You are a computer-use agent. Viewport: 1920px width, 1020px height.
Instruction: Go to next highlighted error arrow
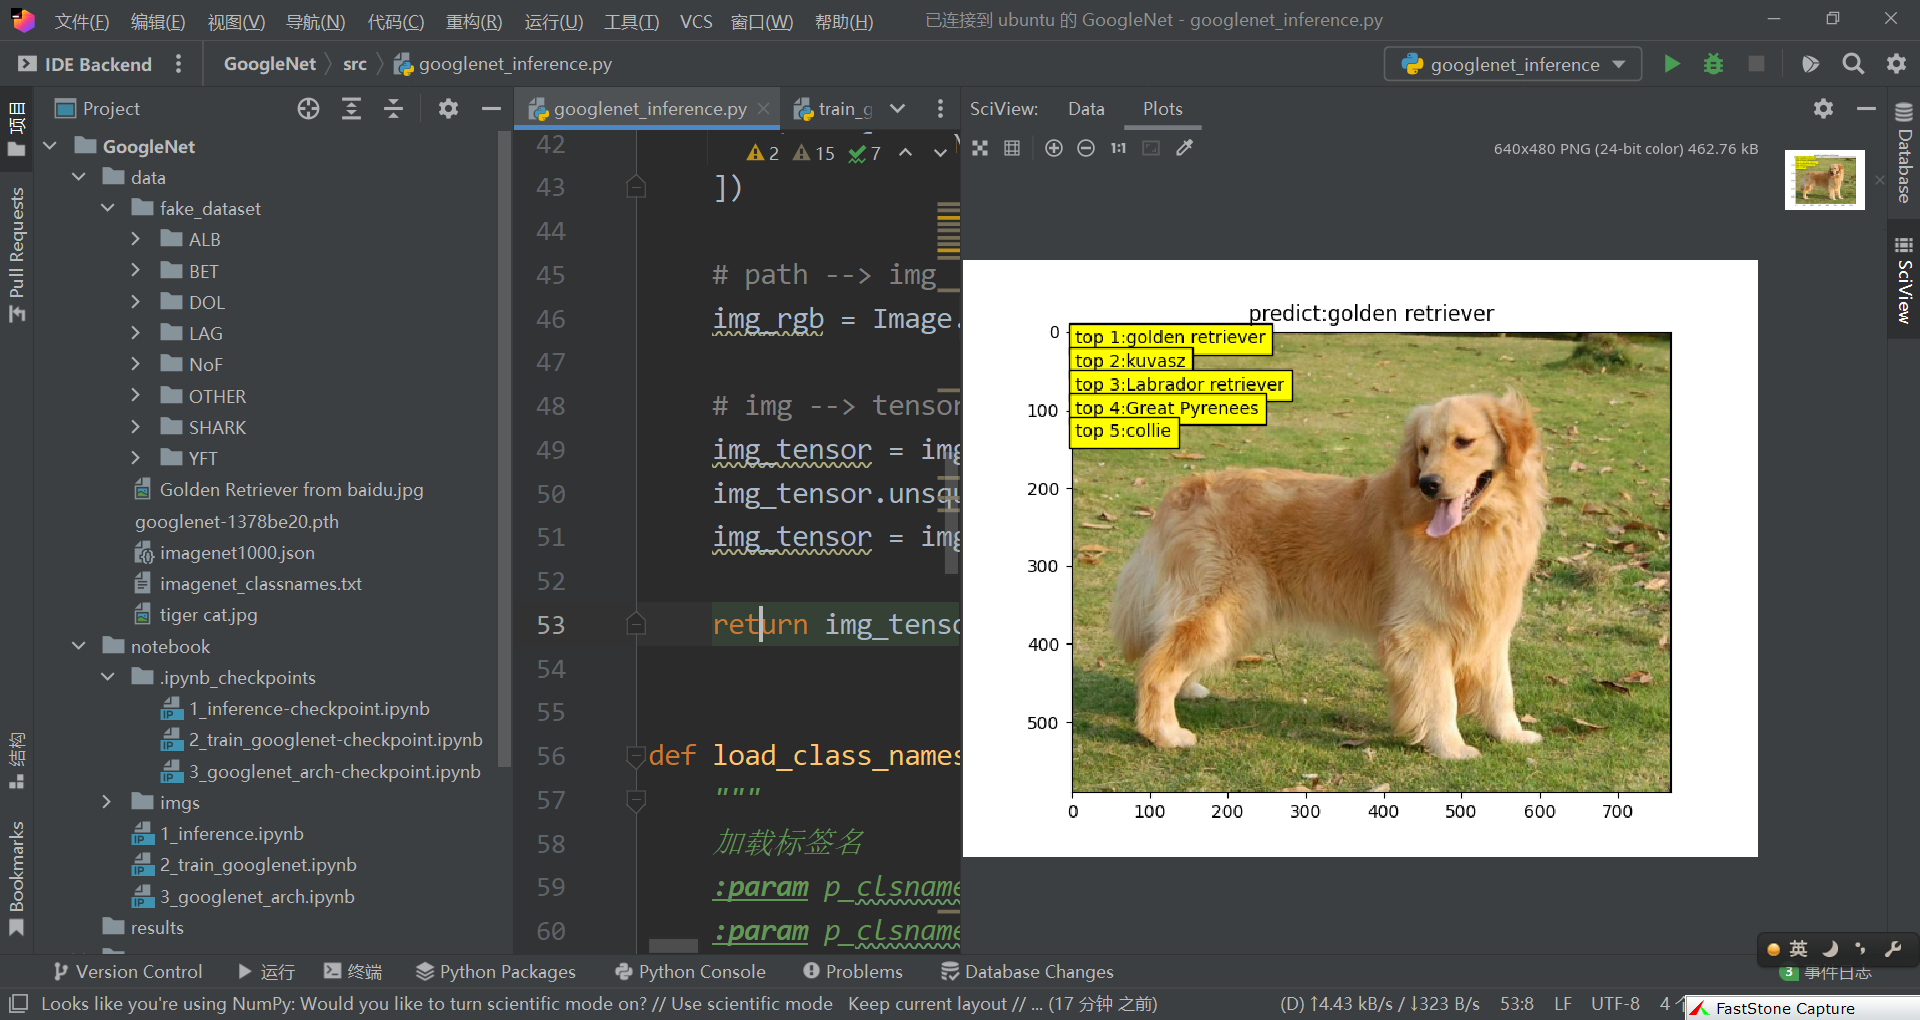(940, 153)
